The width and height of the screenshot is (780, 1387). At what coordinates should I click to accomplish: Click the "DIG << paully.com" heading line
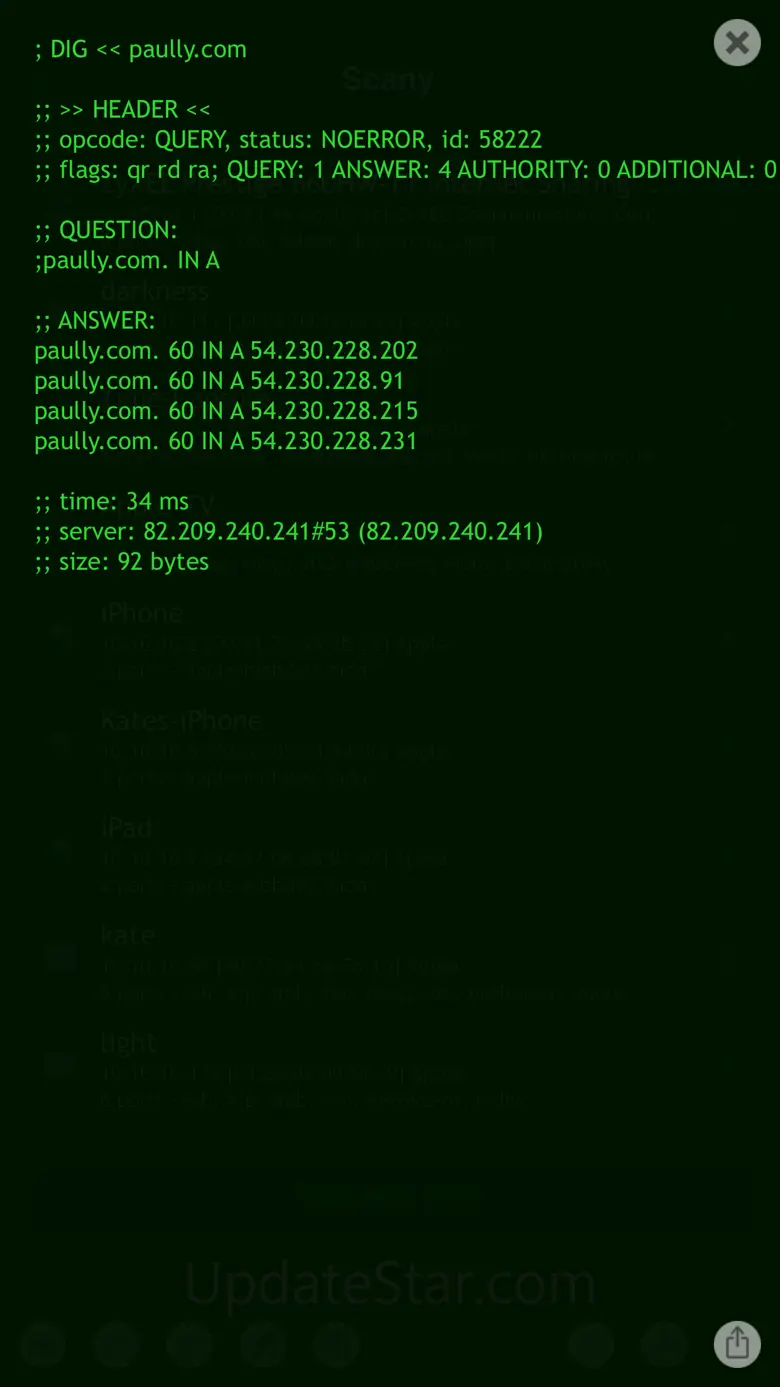[x=140, y=49]
